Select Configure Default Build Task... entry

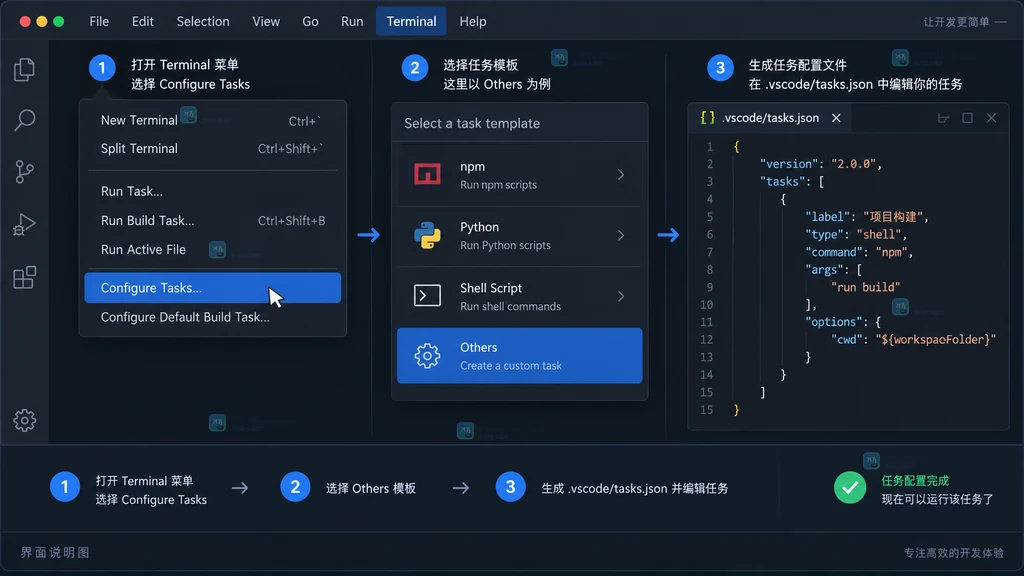212,317
